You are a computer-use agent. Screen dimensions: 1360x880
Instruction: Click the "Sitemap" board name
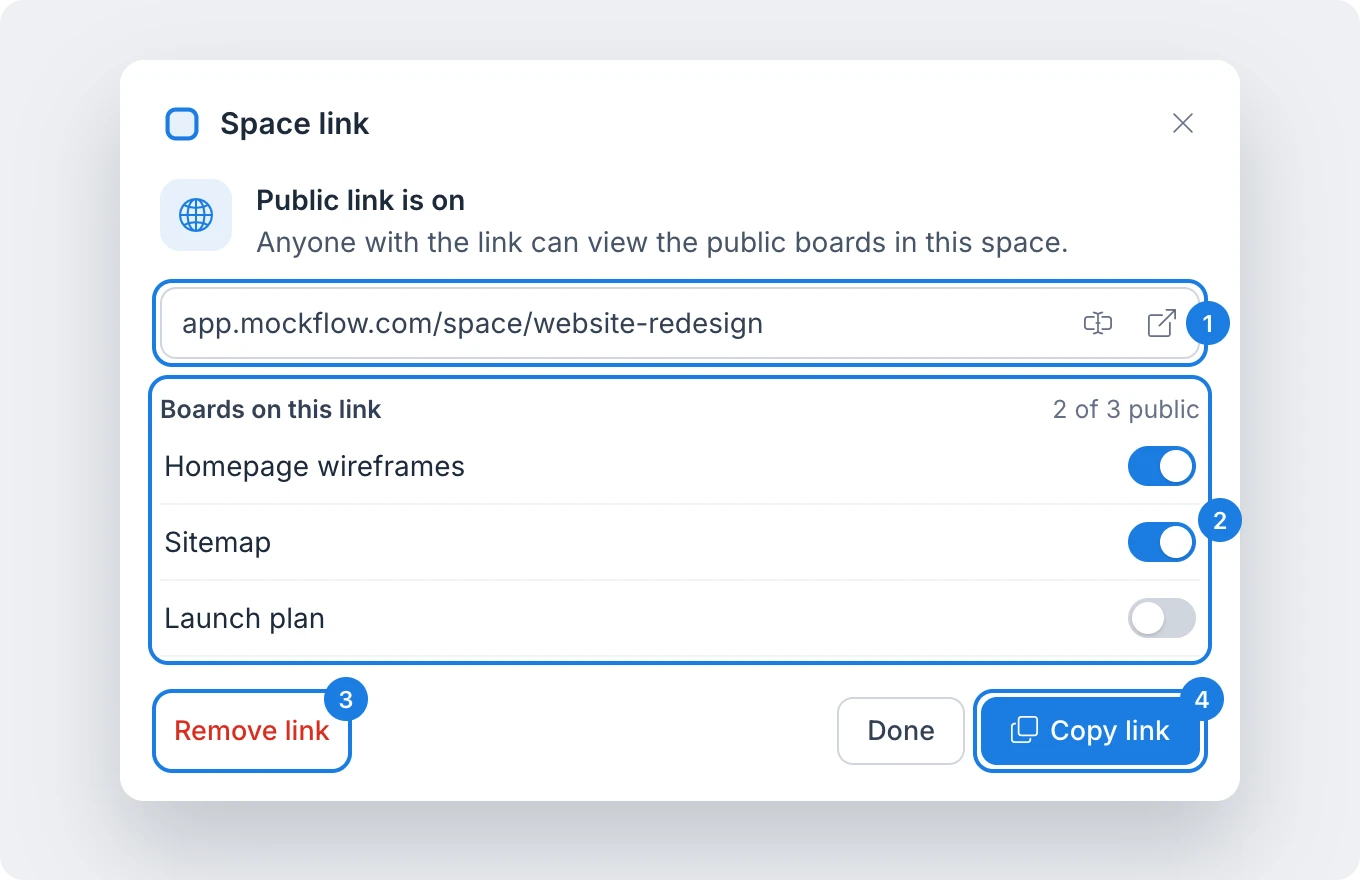[x=218, y=543]
